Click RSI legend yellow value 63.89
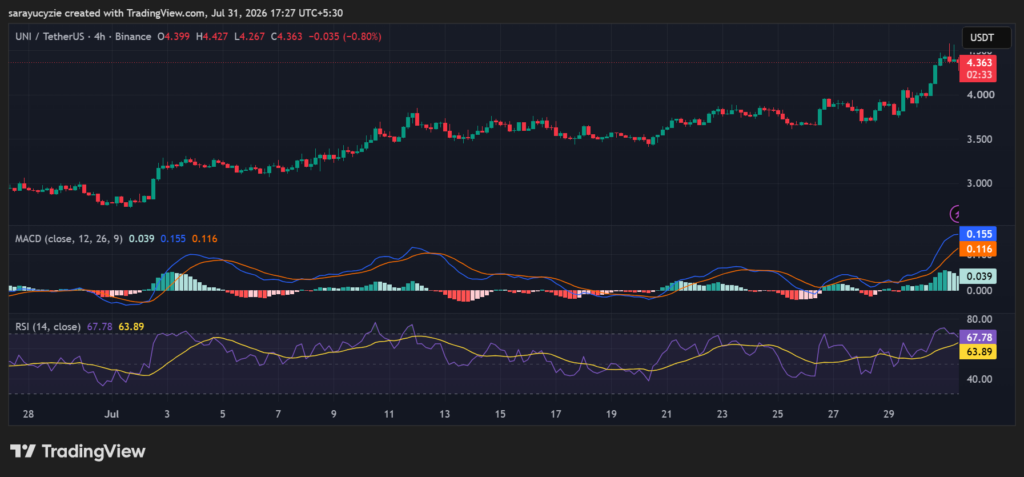 coord(131,327)
